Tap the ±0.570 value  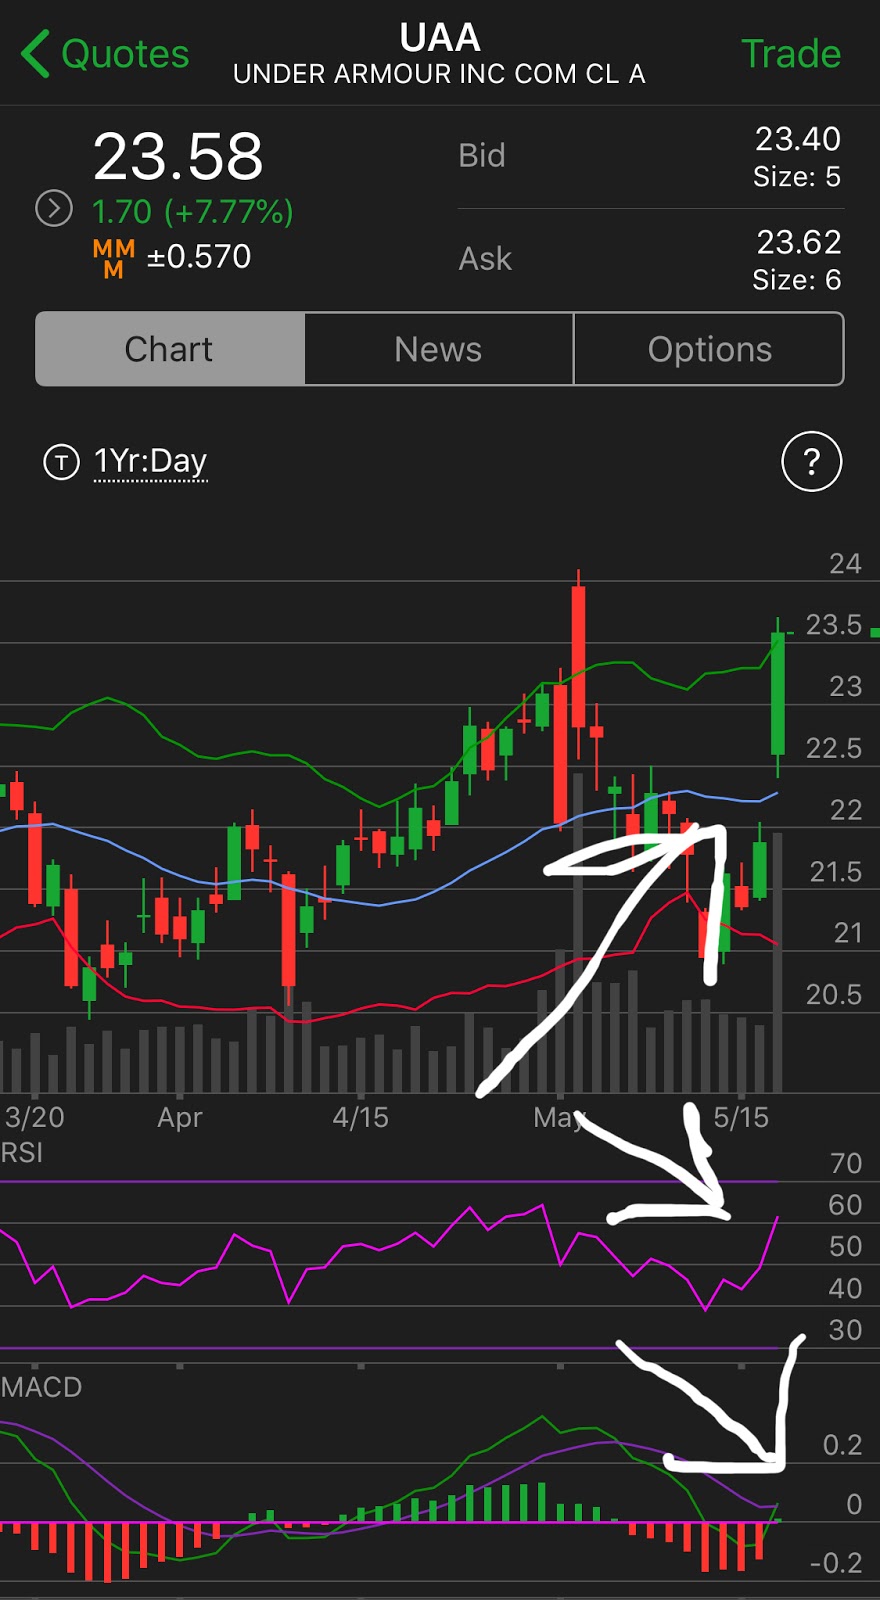(199, 257)
